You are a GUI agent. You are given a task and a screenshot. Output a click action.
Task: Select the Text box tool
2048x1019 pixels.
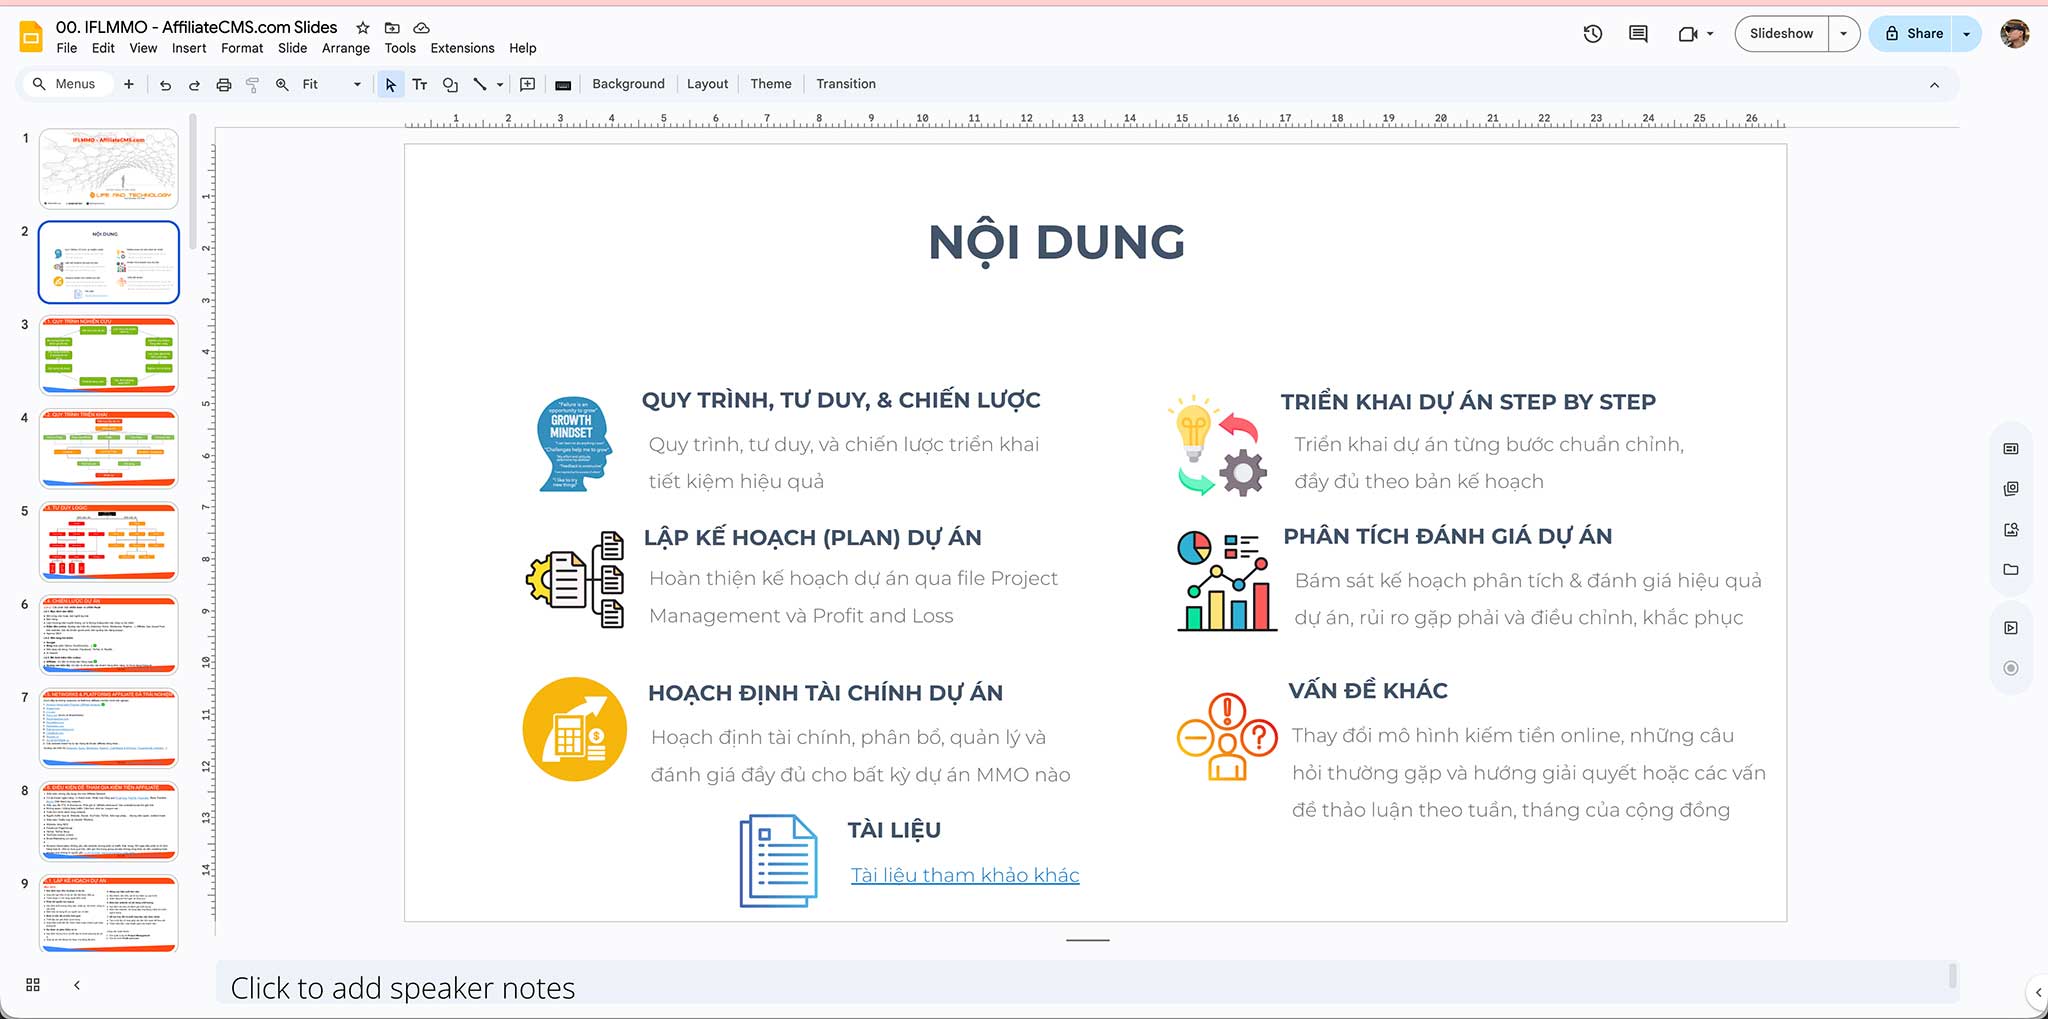point(420,85)
